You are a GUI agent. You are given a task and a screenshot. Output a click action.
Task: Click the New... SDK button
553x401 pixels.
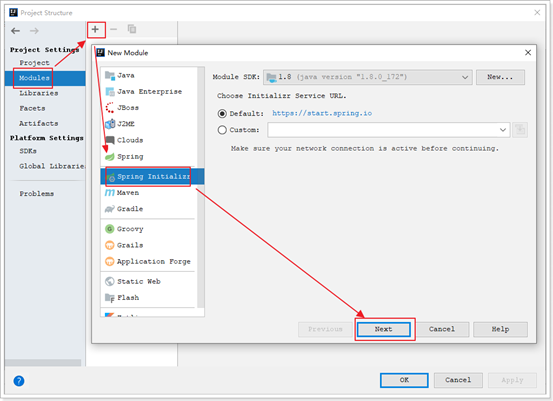[x=500, y=77]
